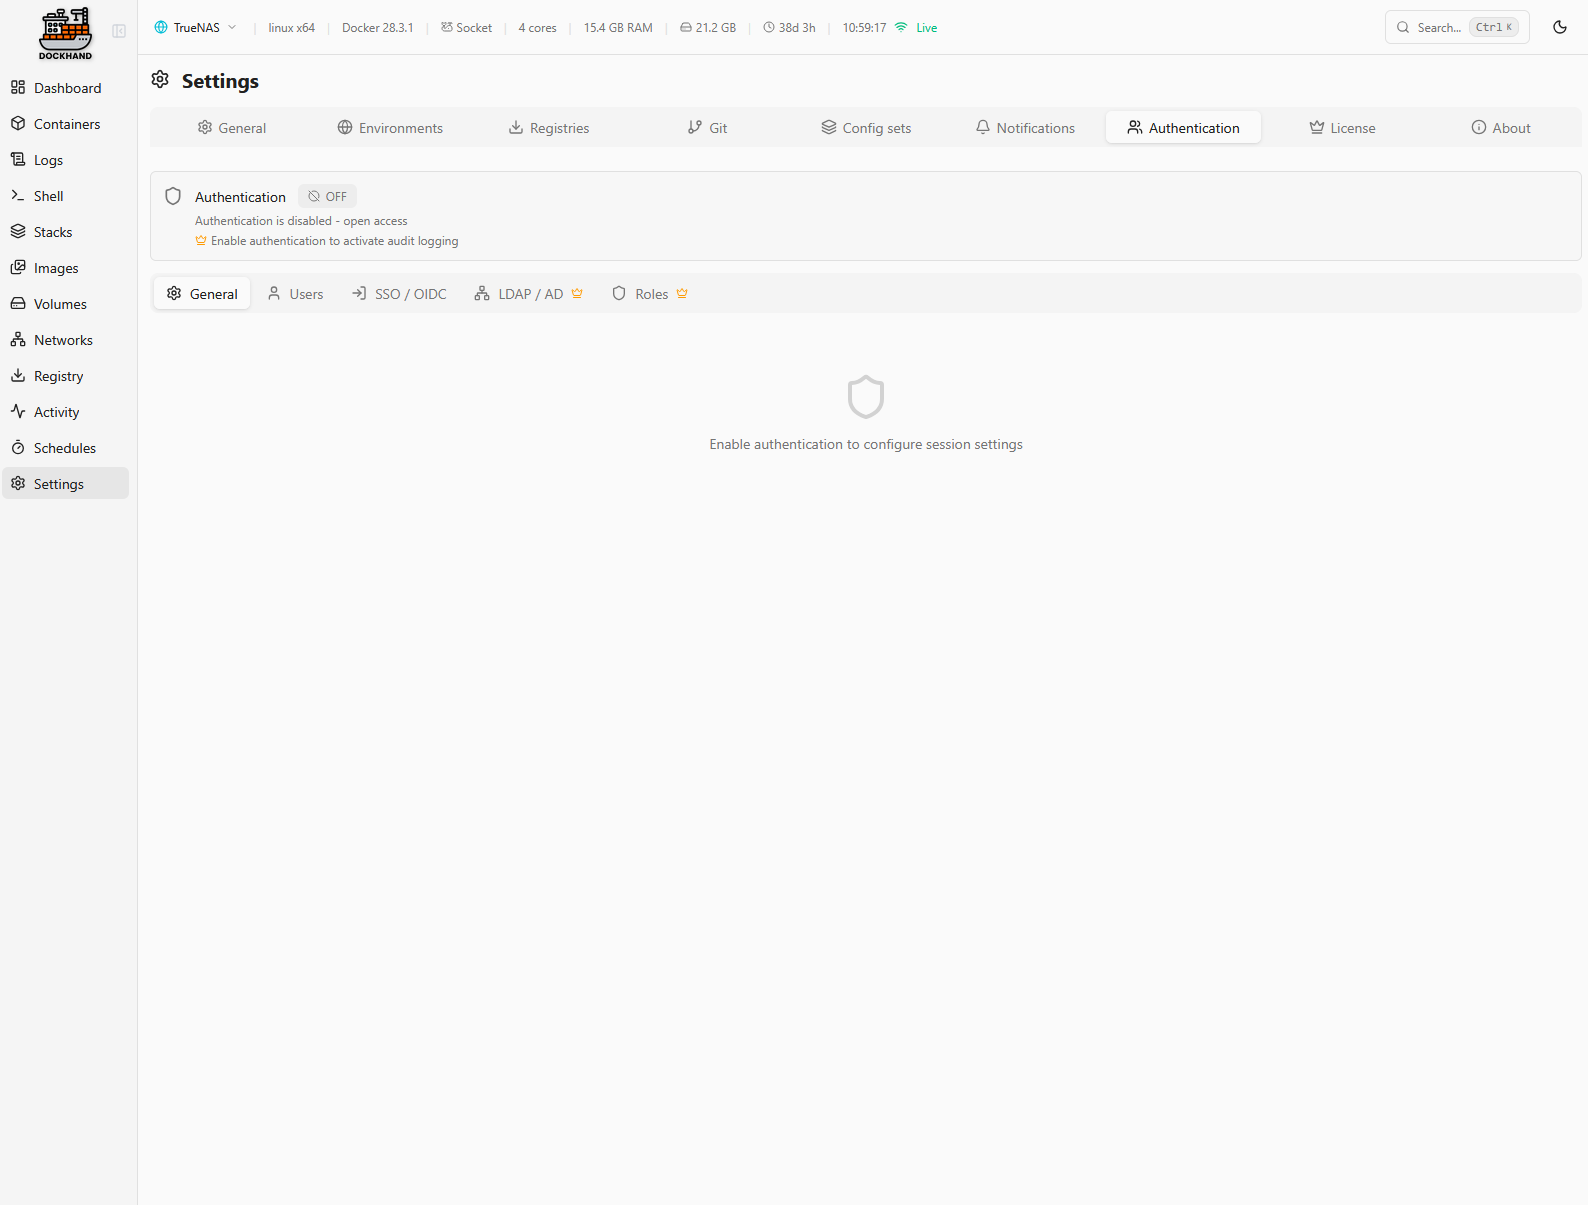Click the Dockhand ship logo

[x=66, y=33]
